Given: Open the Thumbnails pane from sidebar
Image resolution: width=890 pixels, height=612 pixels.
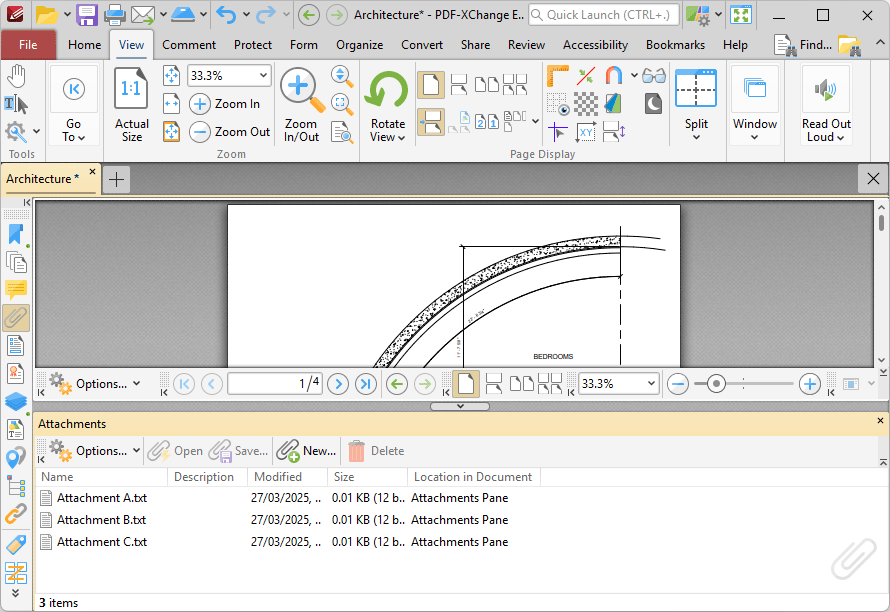Looking at the screenshot, I should tap(16, 262).
